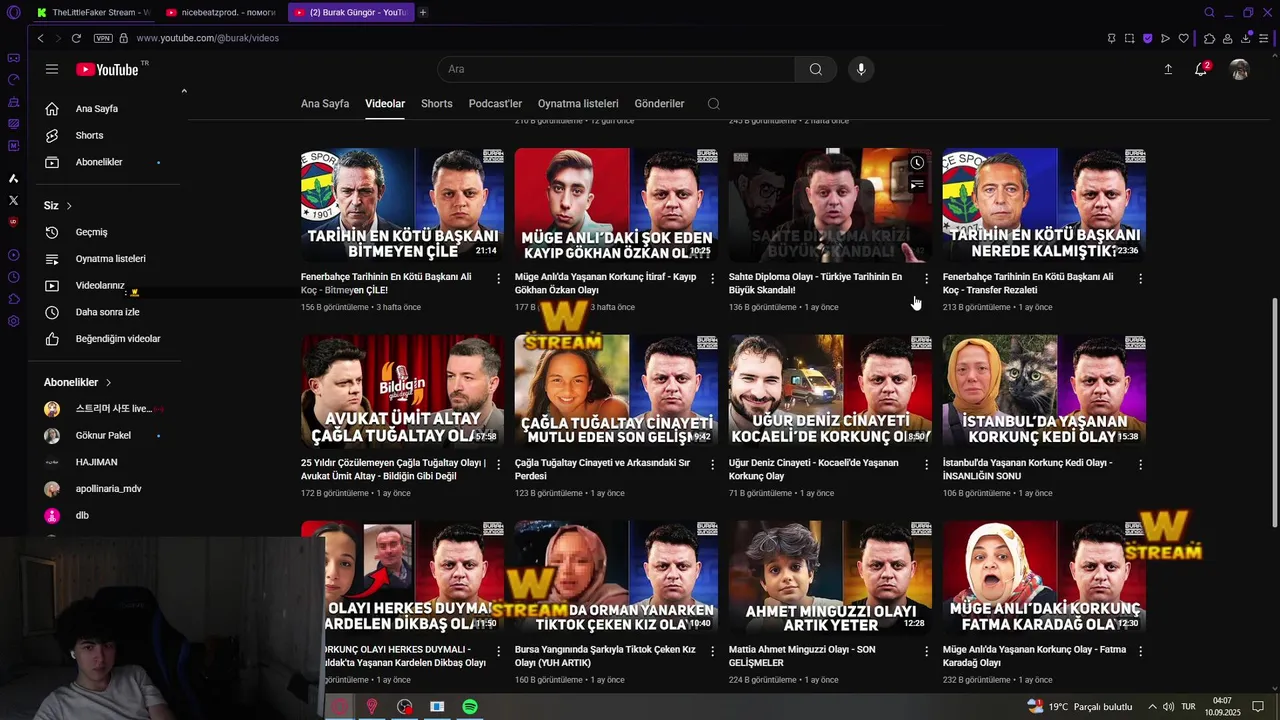Open options menu for Kayıp Gökhan Özkan video
1280x720 pixels.
tap(713, 278)
